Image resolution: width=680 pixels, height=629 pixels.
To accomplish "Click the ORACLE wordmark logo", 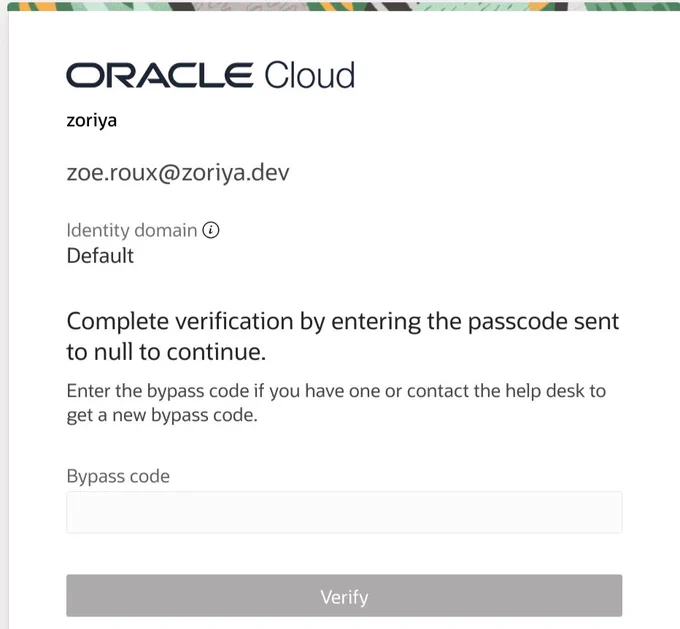I will point(160,75).
